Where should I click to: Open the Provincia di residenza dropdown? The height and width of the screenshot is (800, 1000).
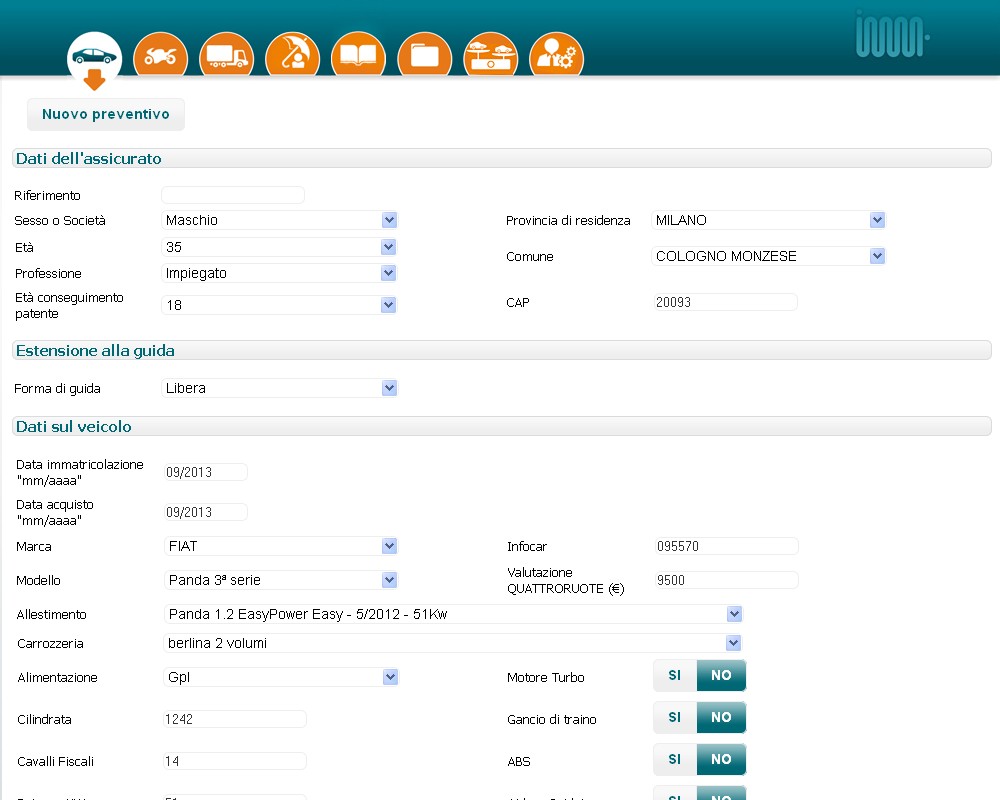click(x=768, y=220)
